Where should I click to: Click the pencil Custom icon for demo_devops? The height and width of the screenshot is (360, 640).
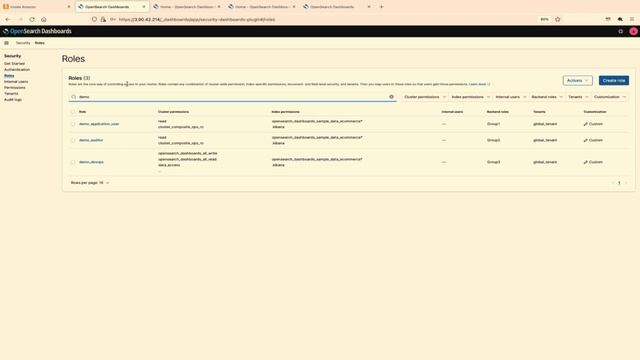coord(586,162)
